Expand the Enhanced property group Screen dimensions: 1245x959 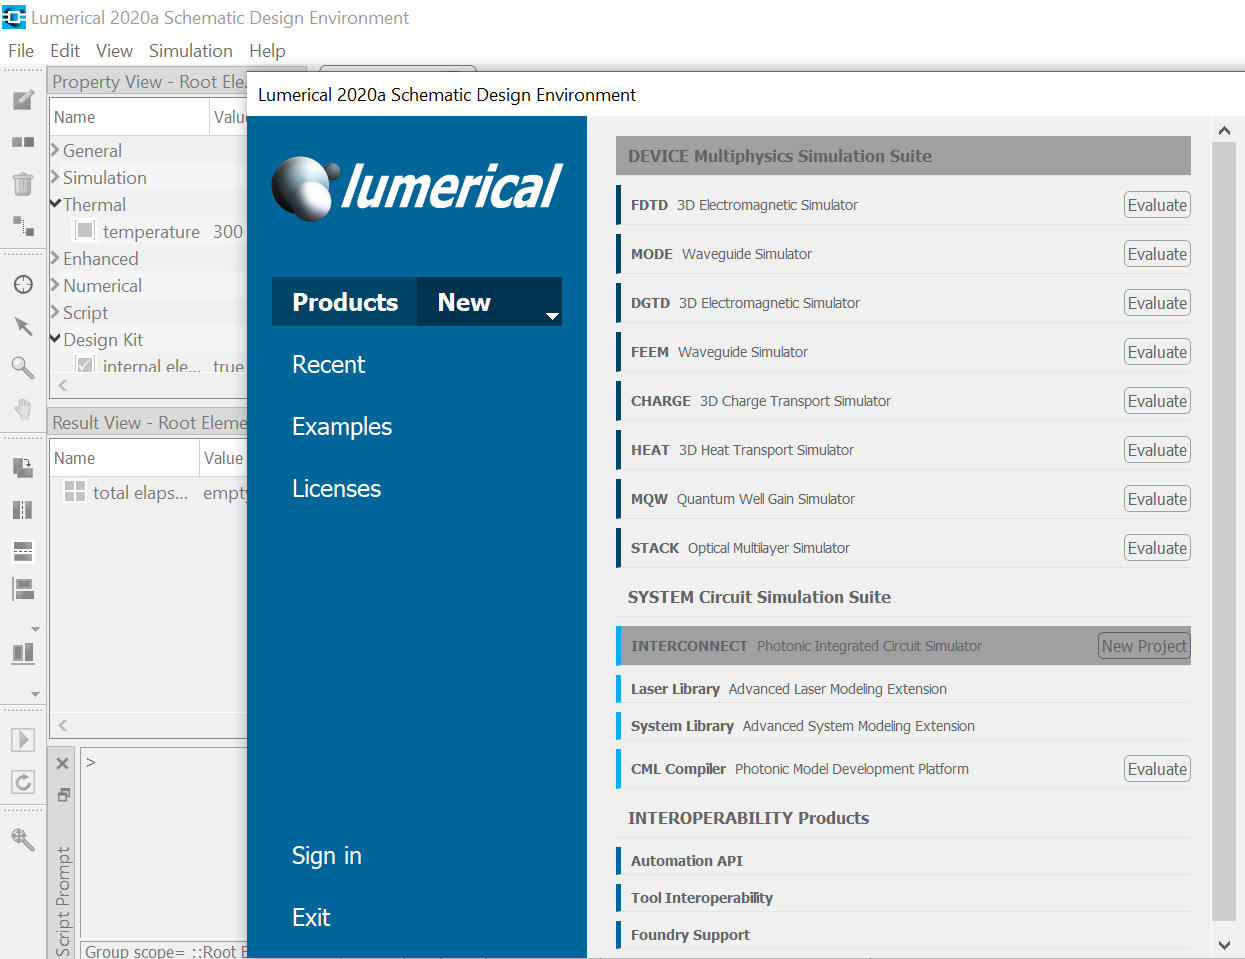pos(55,258)
